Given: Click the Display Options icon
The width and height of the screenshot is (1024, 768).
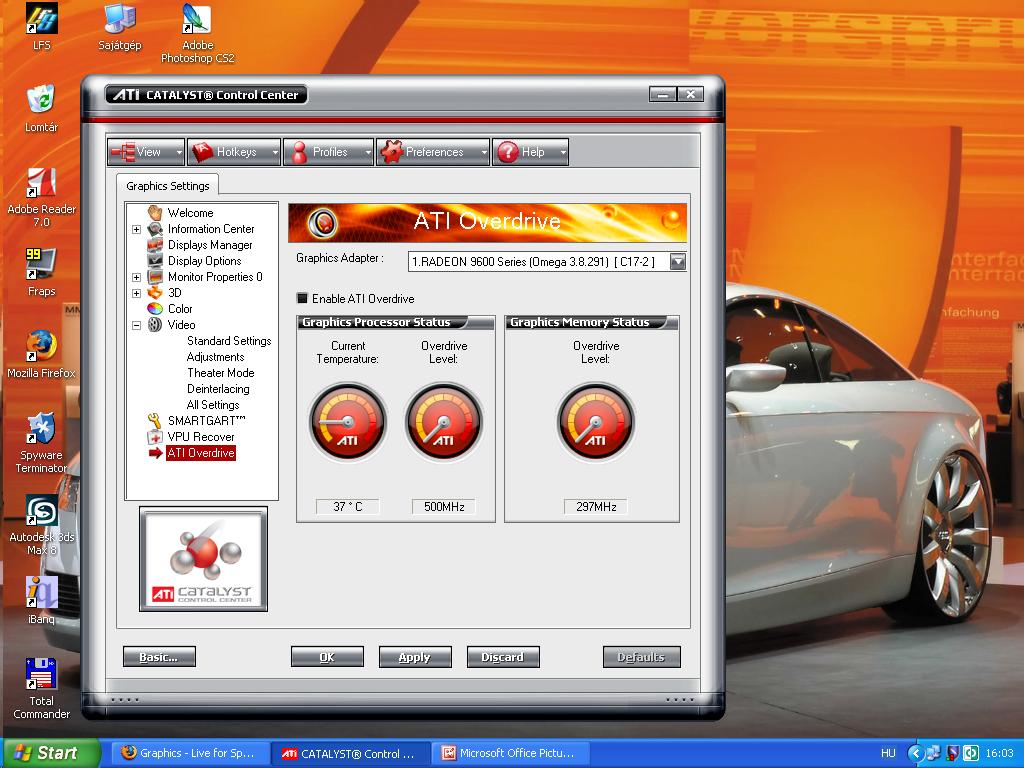Looking at the screenshot, I should (x=155, y=261).
